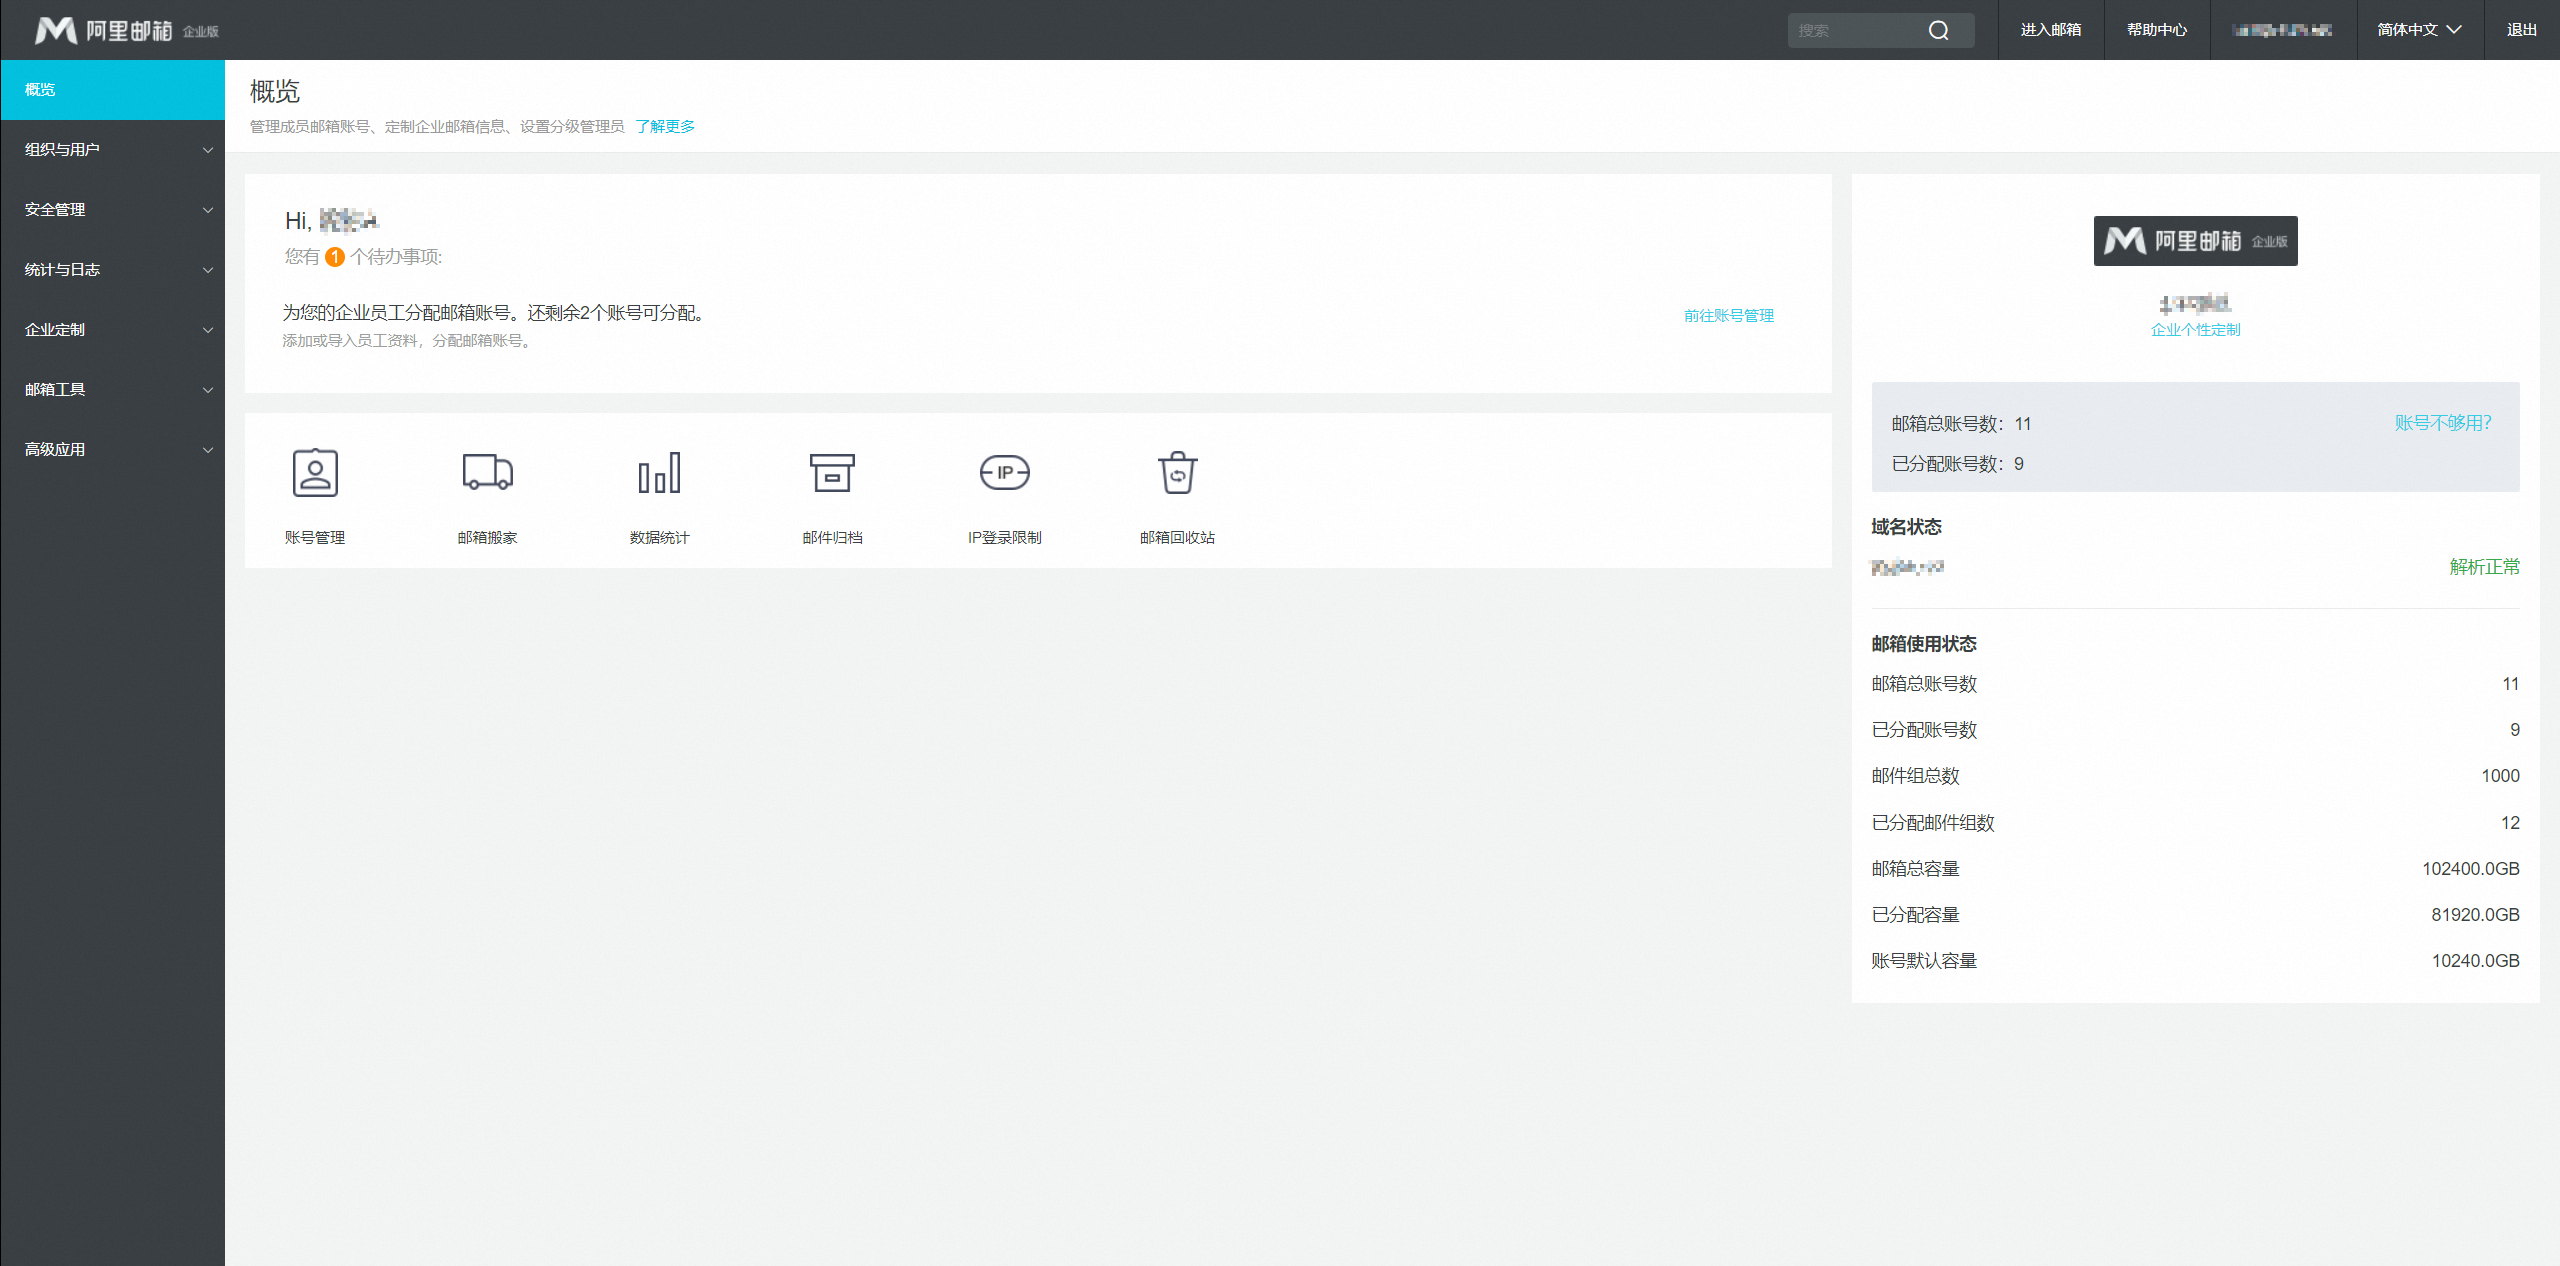Click the 邮箱搬家 truck icon
The image size is (2560, 1266).
click(x=487, y=473)
